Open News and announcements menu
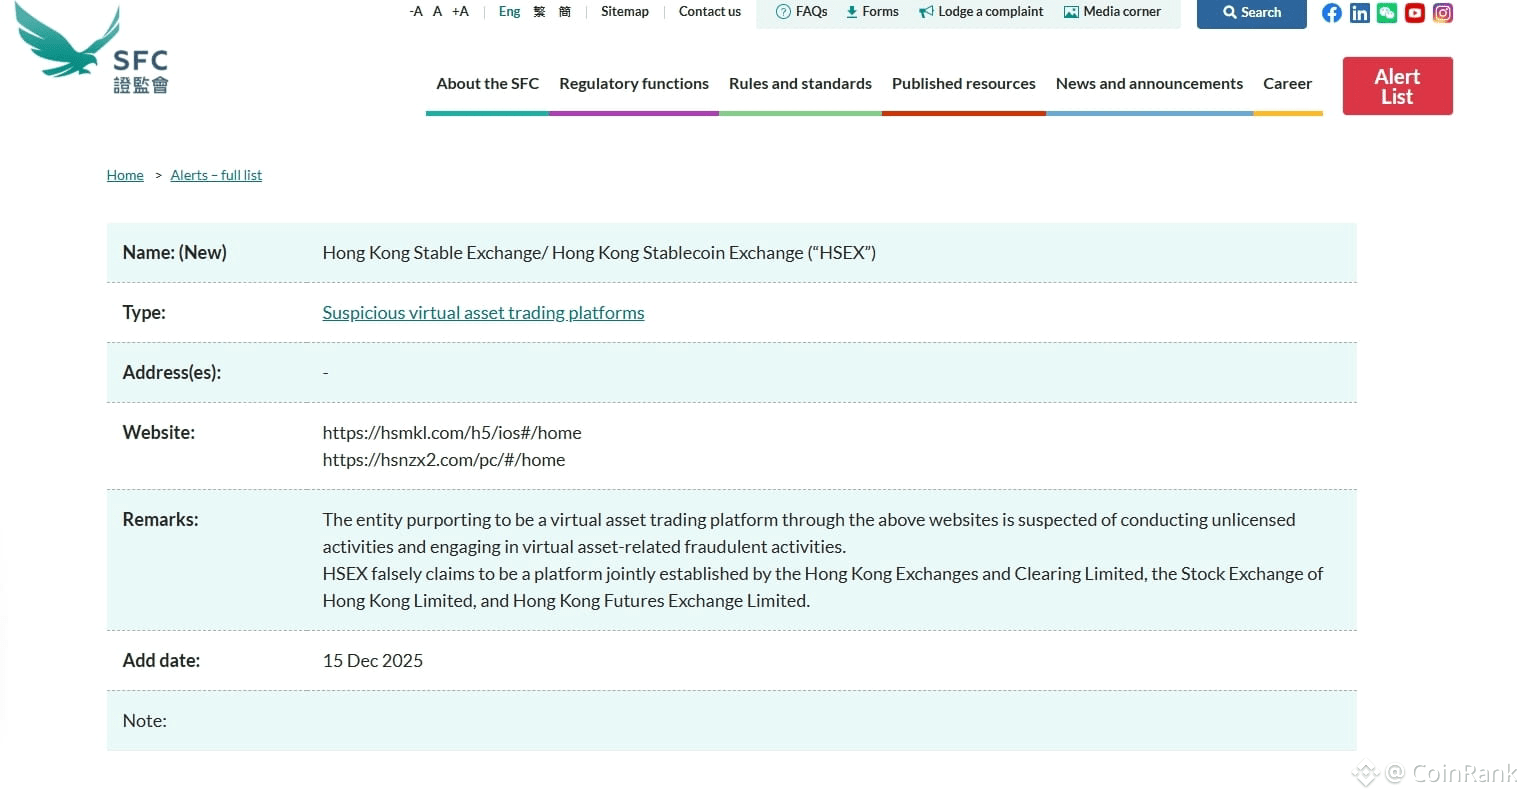This screenshot has height=798, width=1525. 1149,84
